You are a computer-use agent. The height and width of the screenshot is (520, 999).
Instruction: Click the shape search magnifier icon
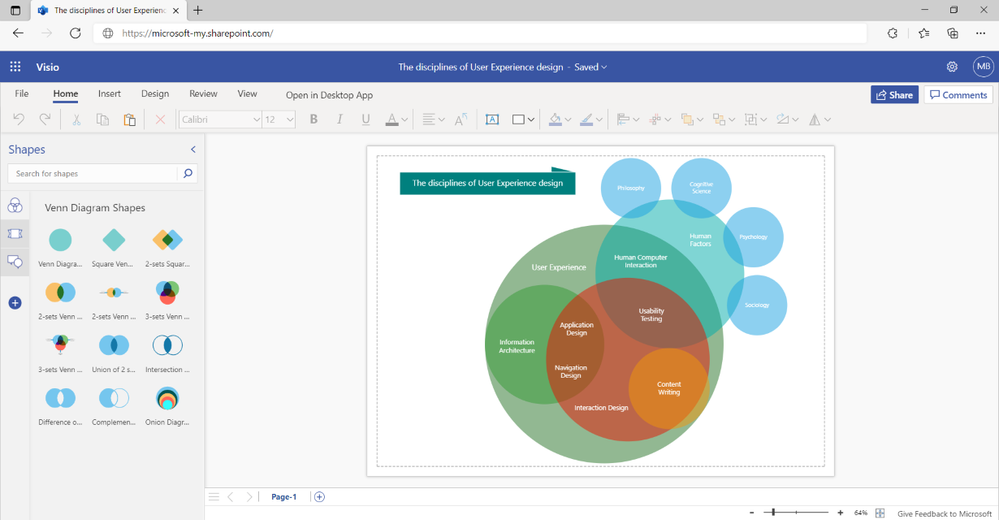tap(187, 174)
